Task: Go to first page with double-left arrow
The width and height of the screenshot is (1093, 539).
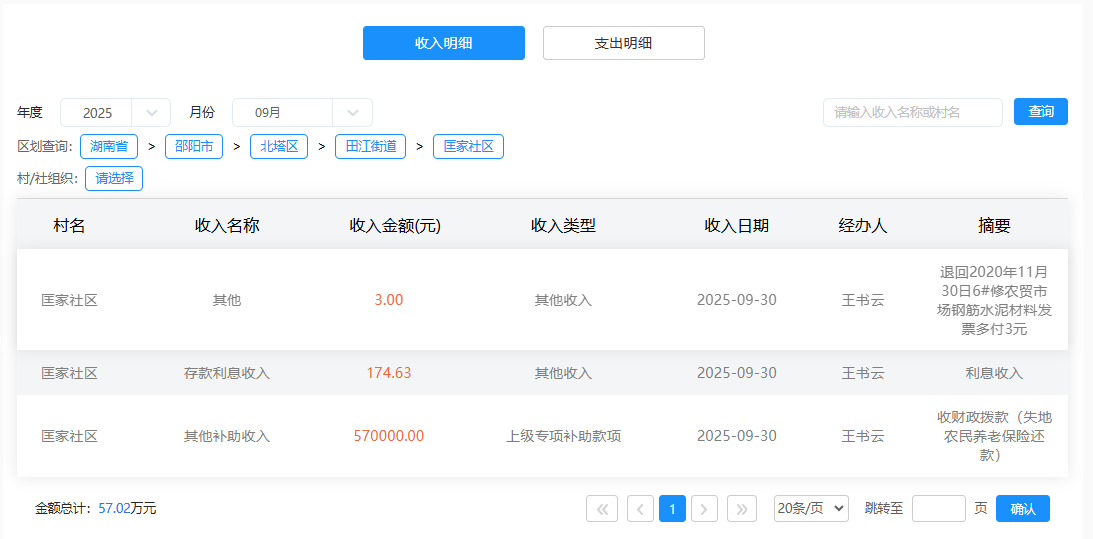Action: [601, 509]
